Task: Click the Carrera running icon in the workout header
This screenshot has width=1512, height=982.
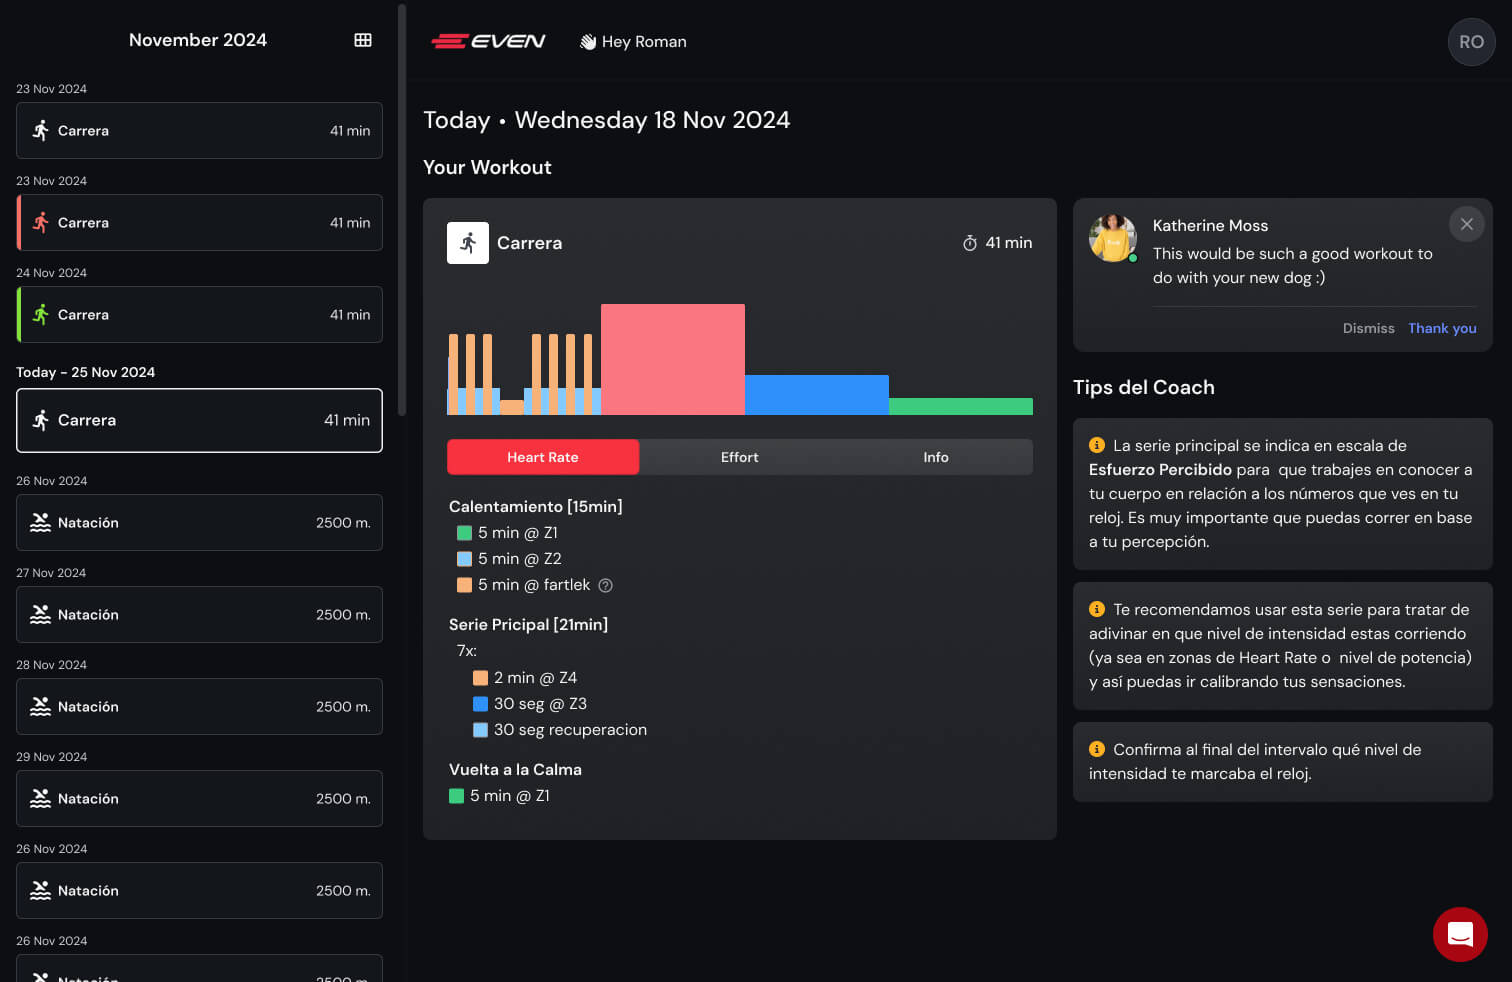Action: 466,242
